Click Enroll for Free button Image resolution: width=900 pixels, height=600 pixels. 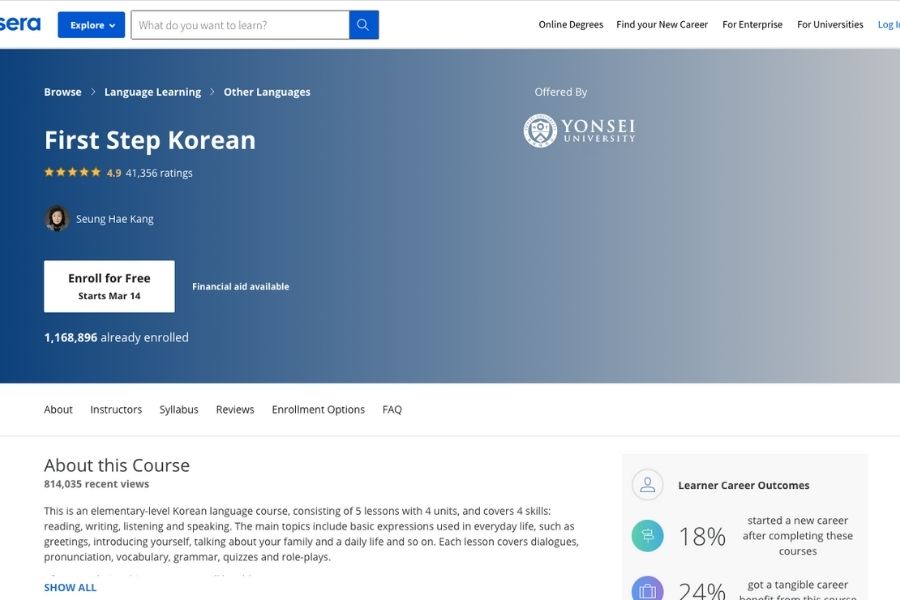(x=109, y=287)
